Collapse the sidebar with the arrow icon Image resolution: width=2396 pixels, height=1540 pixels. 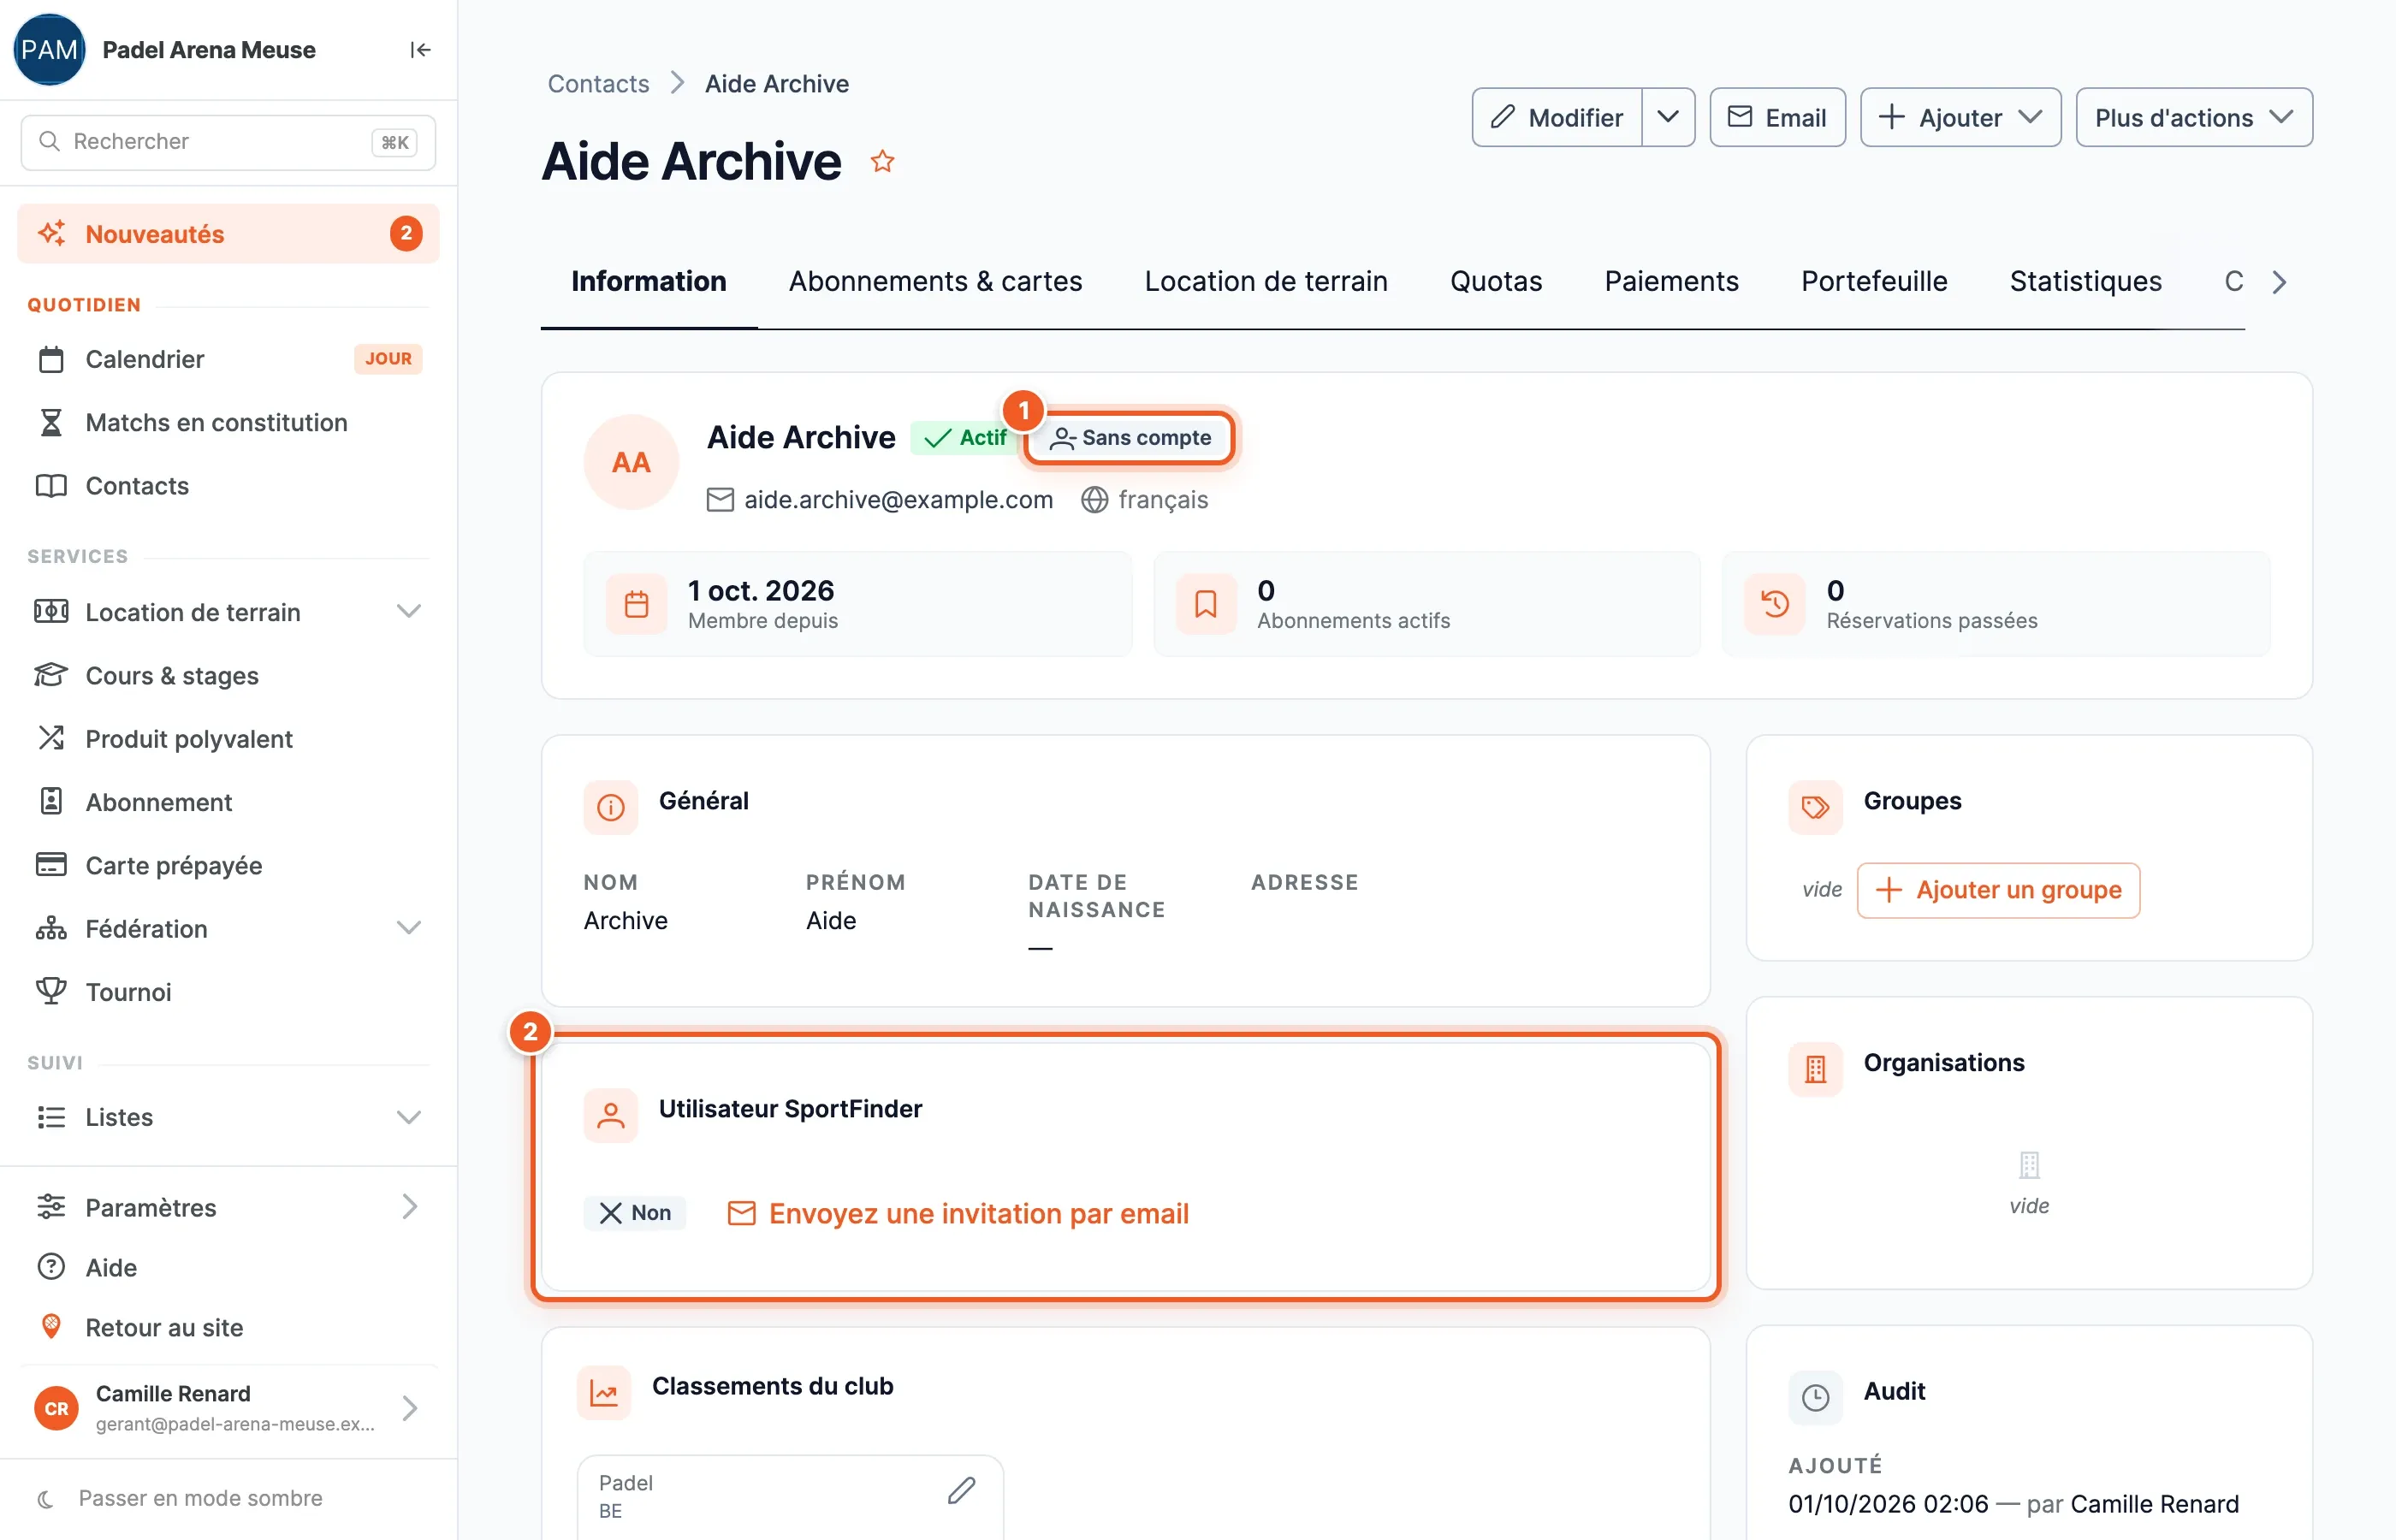click(420, 50)
